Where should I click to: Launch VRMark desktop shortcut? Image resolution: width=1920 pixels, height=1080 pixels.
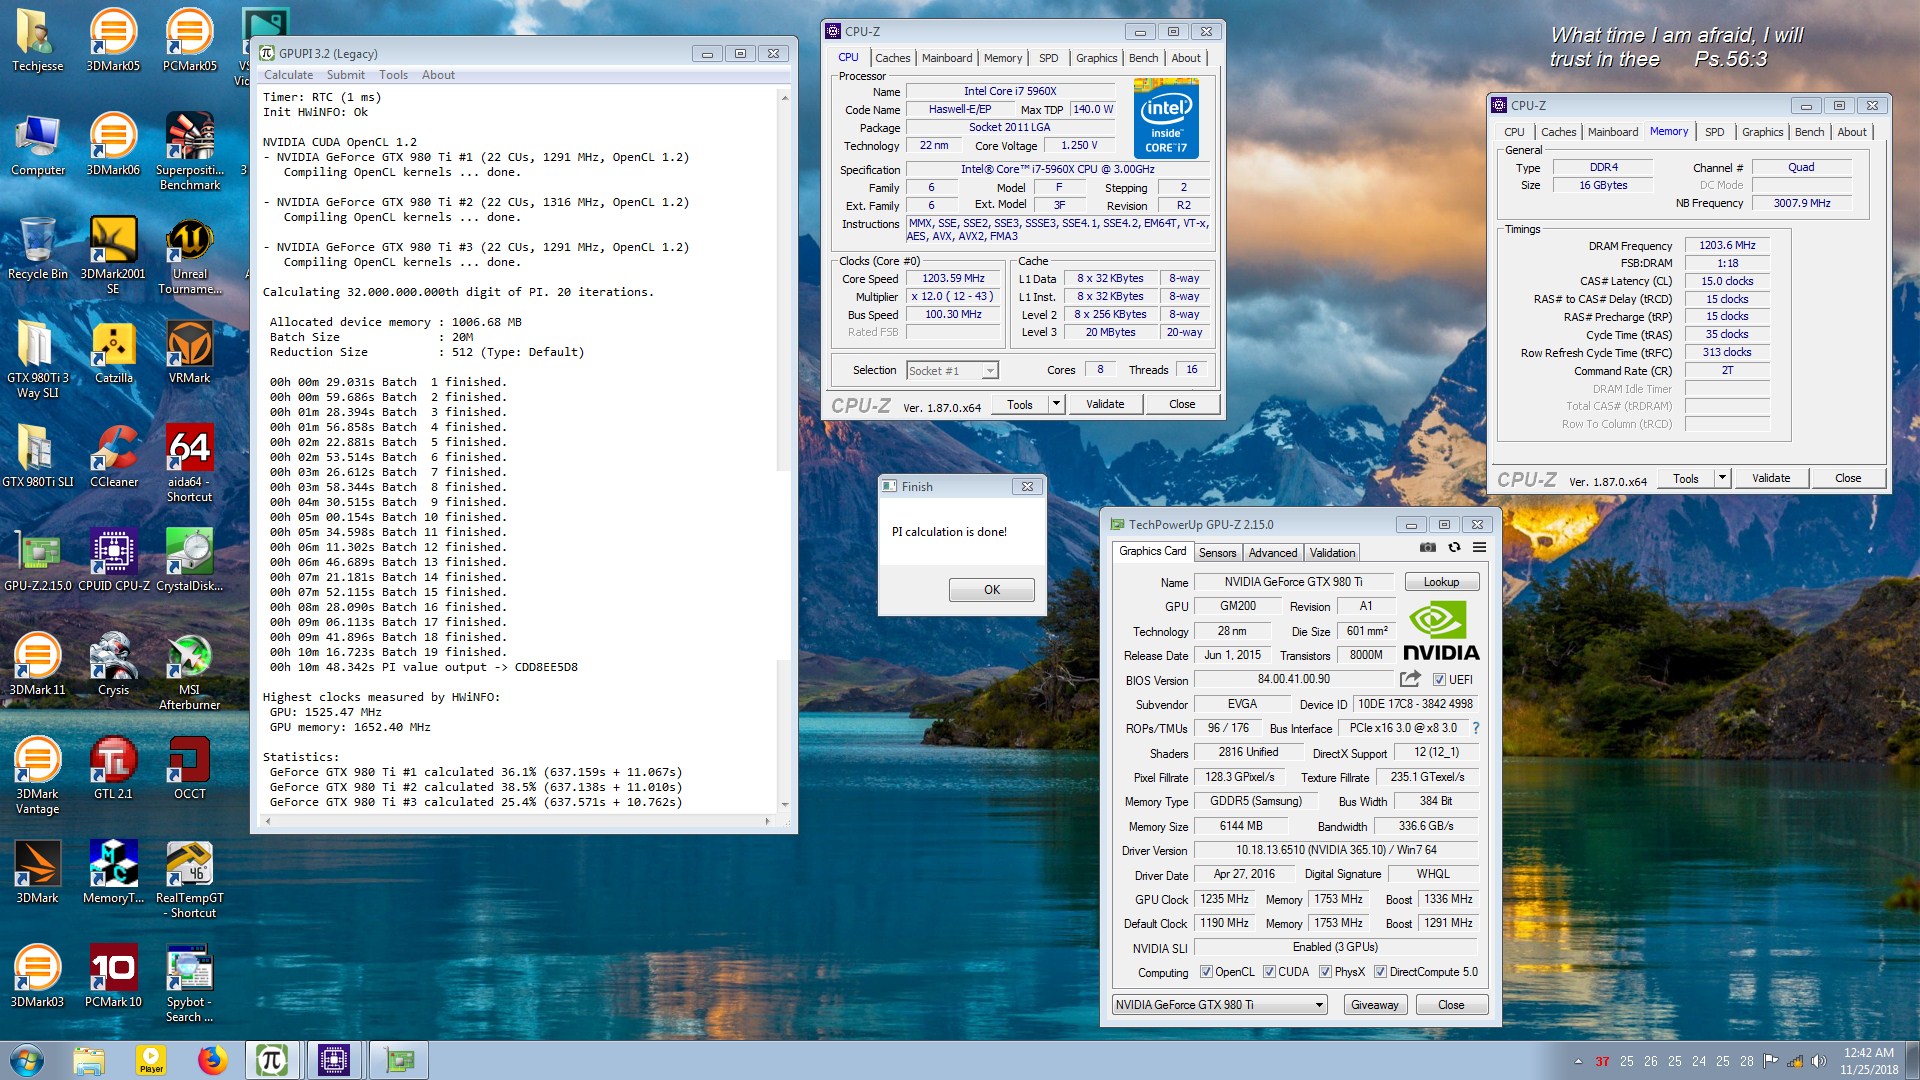189,352
